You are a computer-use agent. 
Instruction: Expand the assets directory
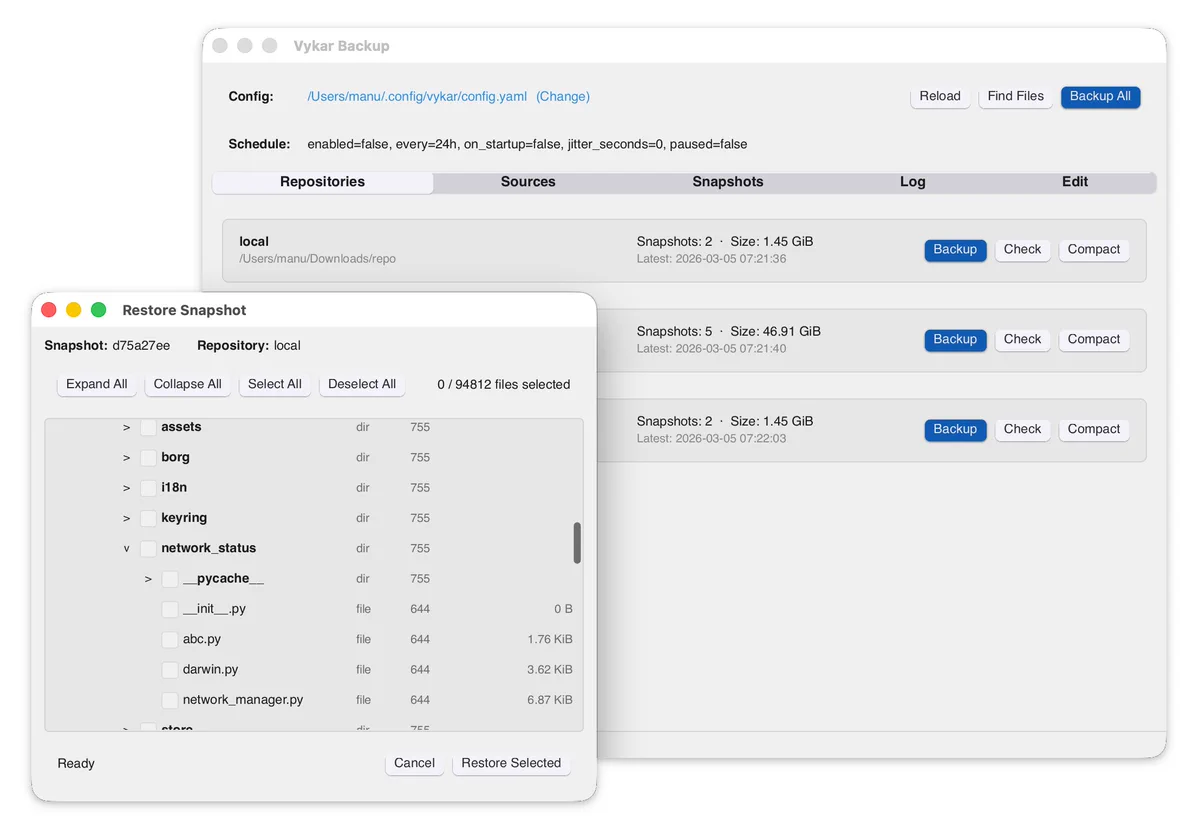[x=127, y=428]
